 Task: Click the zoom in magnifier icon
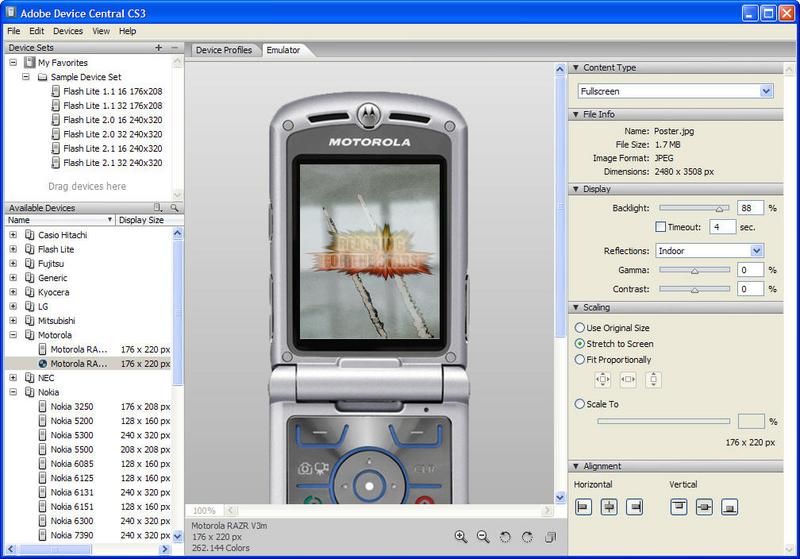click(461, 537)
